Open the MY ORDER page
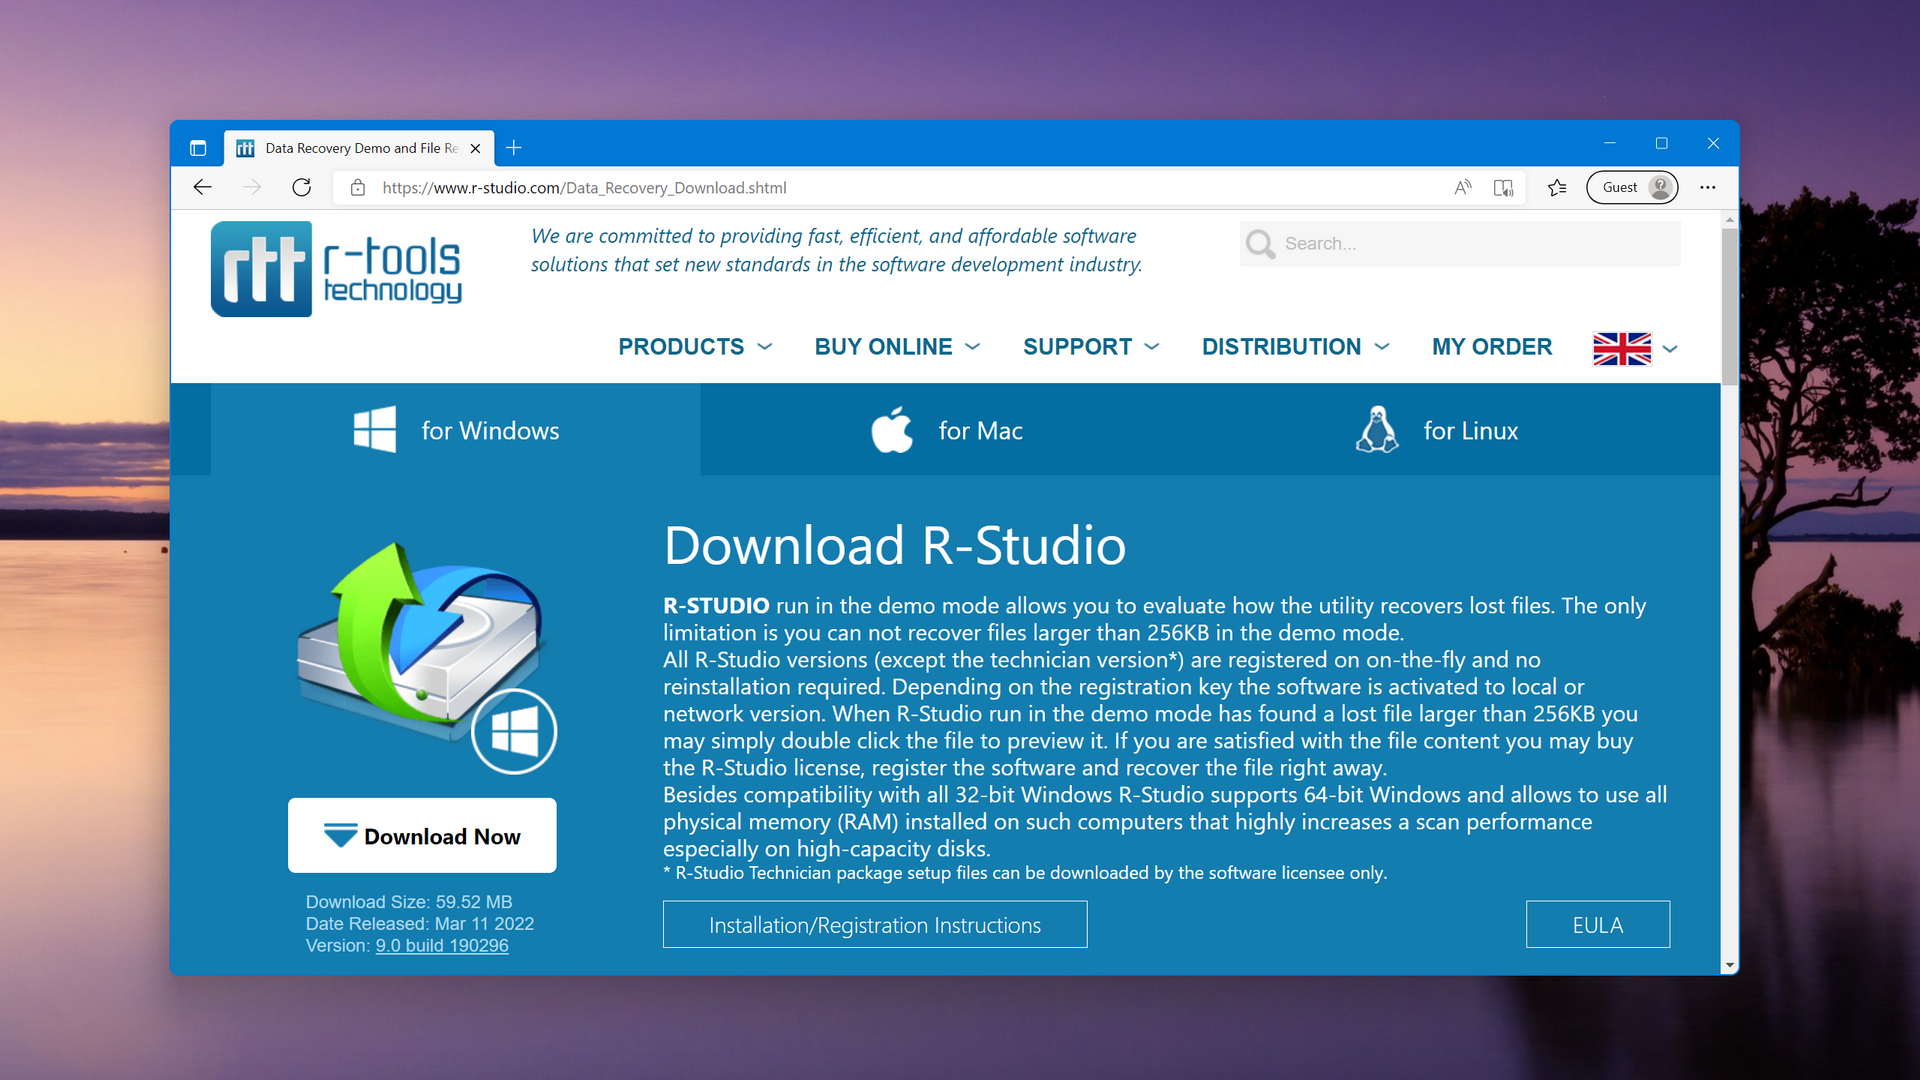Image resolution: width=1920 pixels, height=1080 pixels. click(1491, 347)
